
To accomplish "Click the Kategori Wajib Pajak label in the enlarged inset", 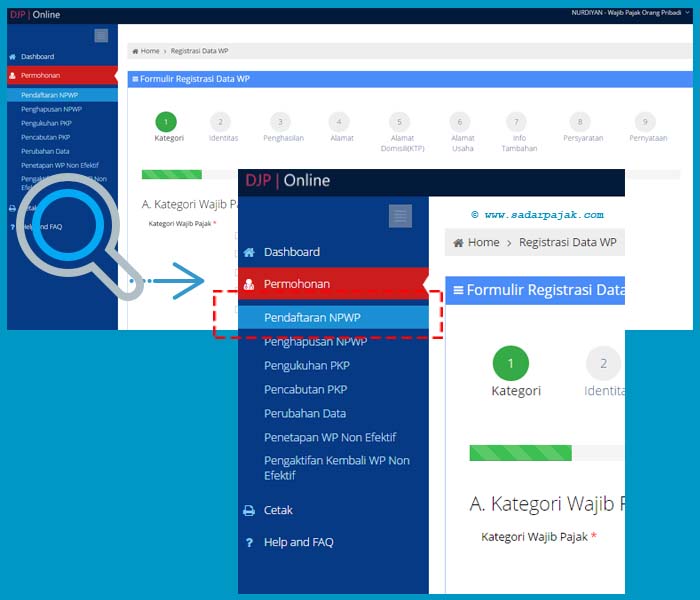I will pos(534,537).
